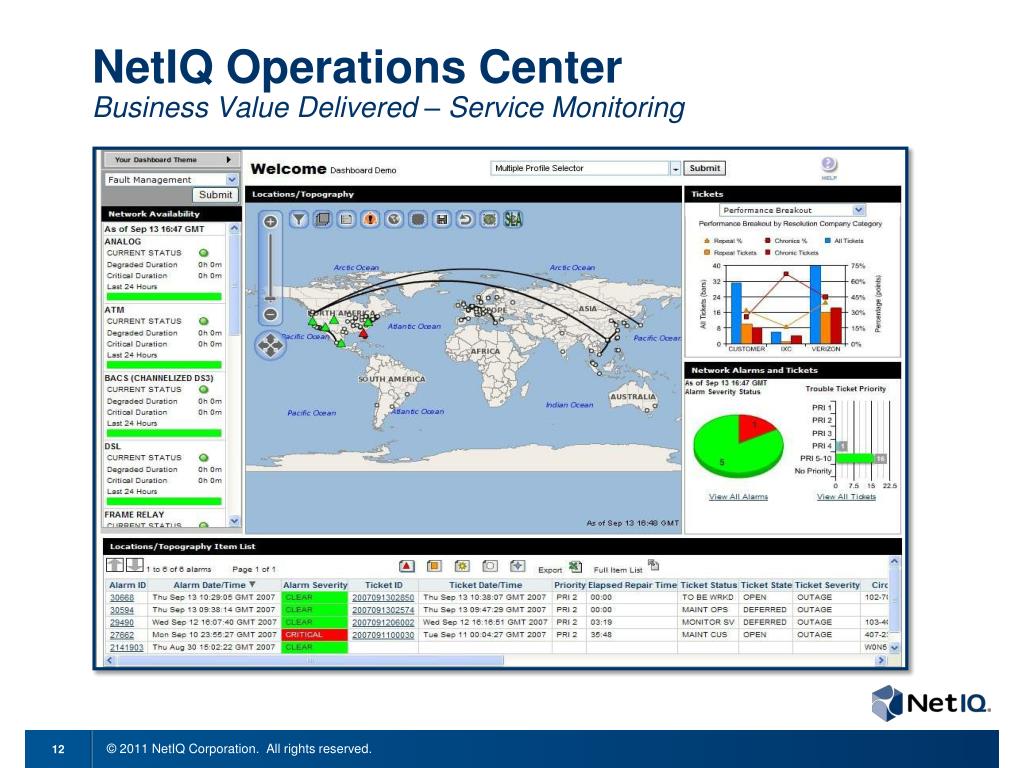This screenshot has height=768, width=1024.
Task: Click the Help question mark icon
Action: [x=829, y=165]
